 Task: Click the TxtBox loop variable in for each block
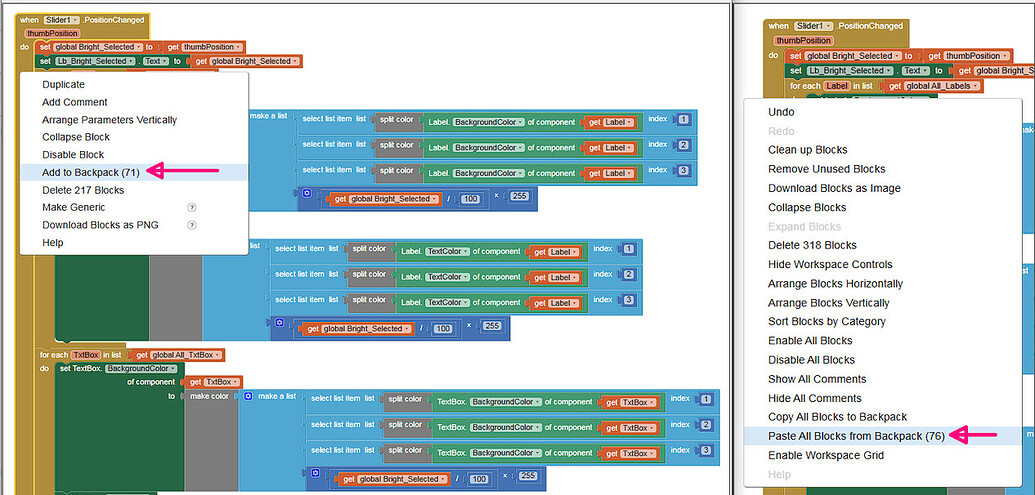pyautogui.click(x=84, y=355)
